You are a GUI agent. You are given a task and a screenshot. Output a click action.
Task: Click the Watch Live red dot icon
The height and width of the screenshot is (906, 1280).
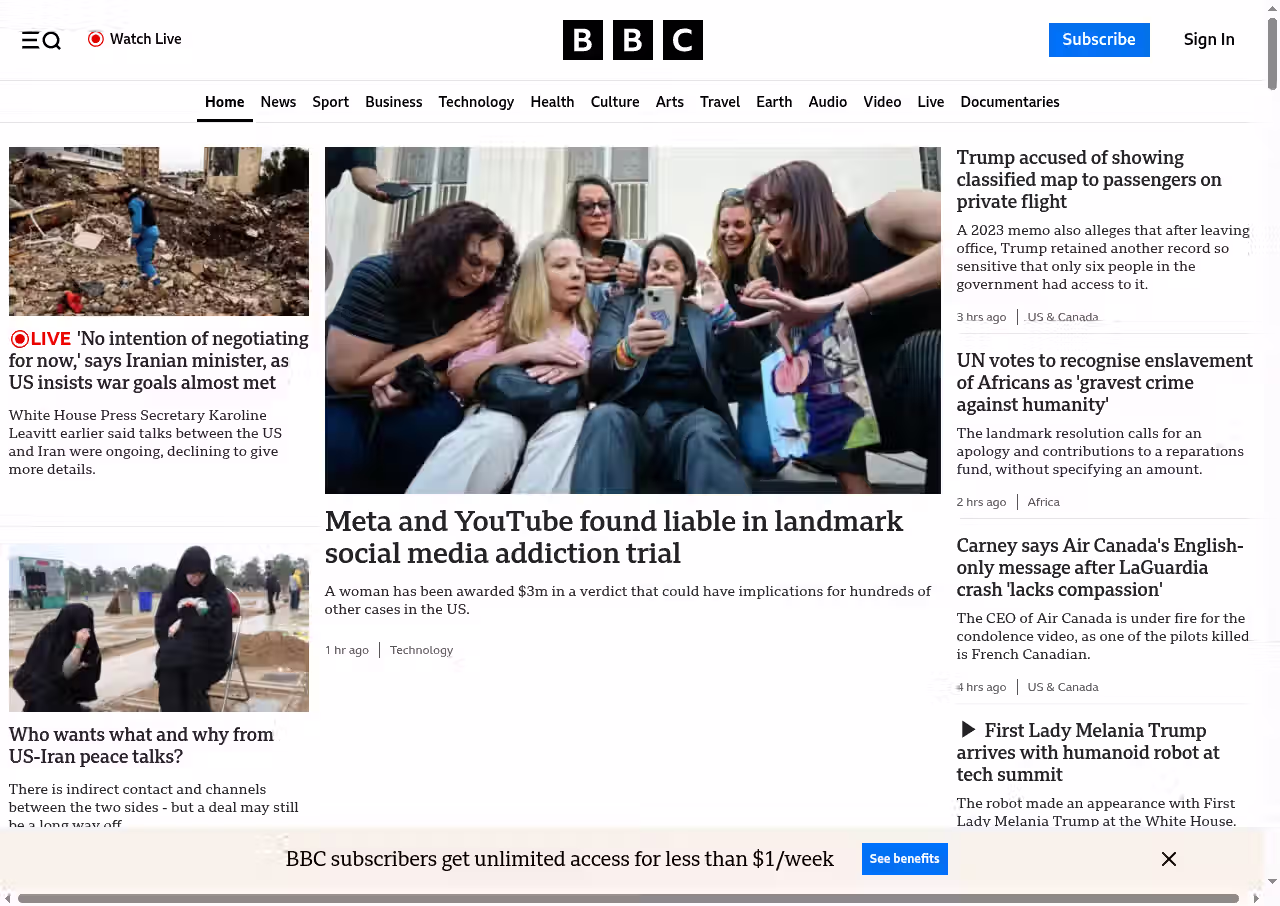(x=96, y=39)
